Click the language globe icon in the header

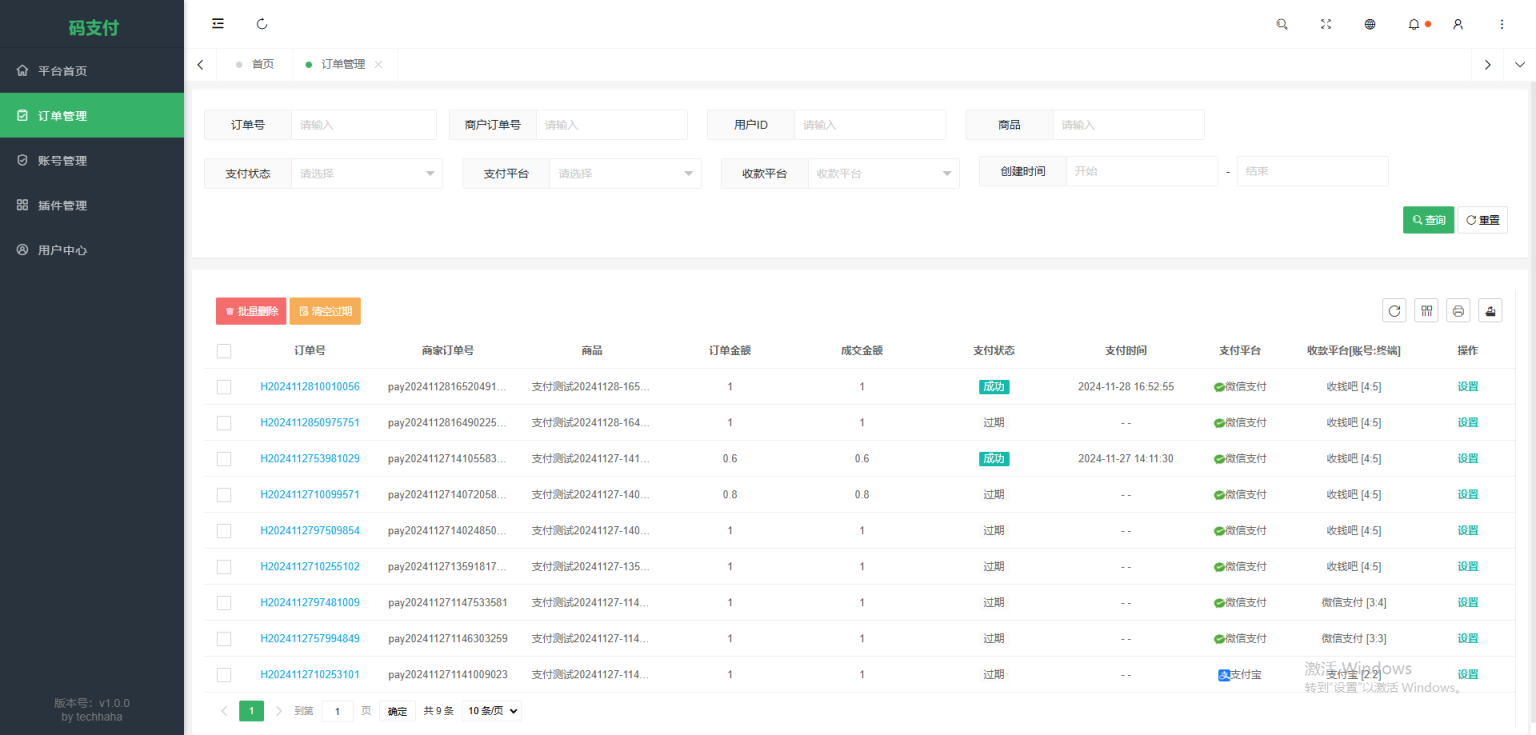[1369, 23]
